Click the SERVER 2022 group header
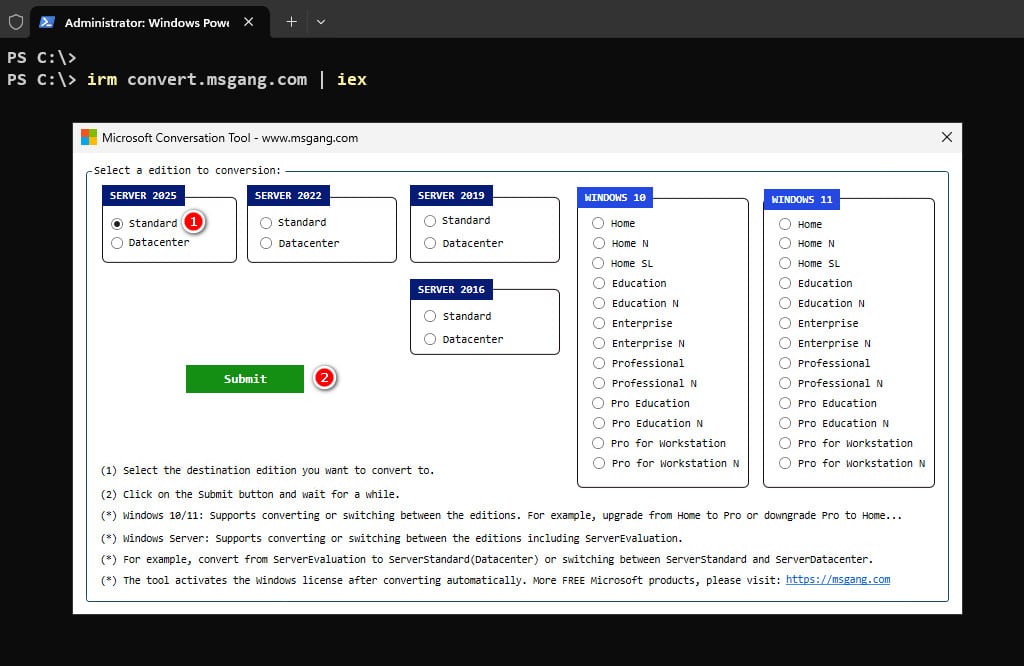 click(x=288, y=195)
